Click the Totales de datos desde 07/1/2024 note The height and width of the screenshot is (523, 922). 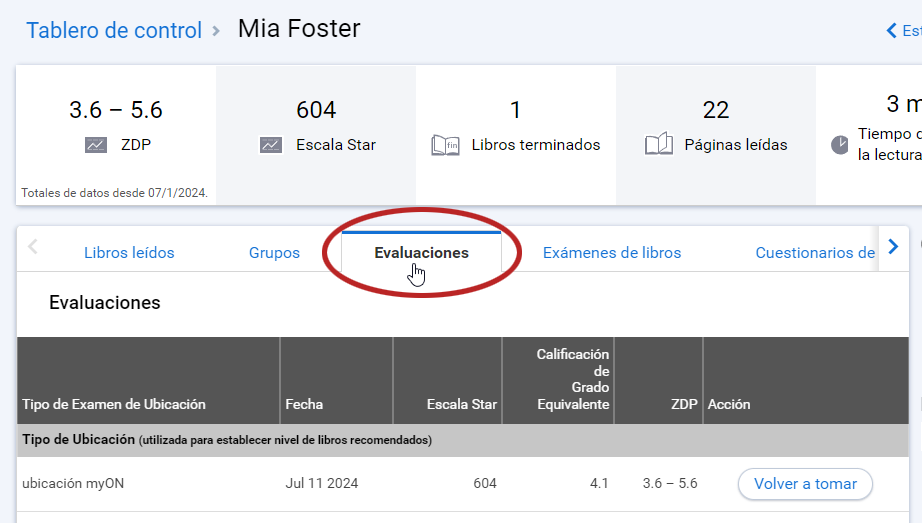[x=115, y=193]
